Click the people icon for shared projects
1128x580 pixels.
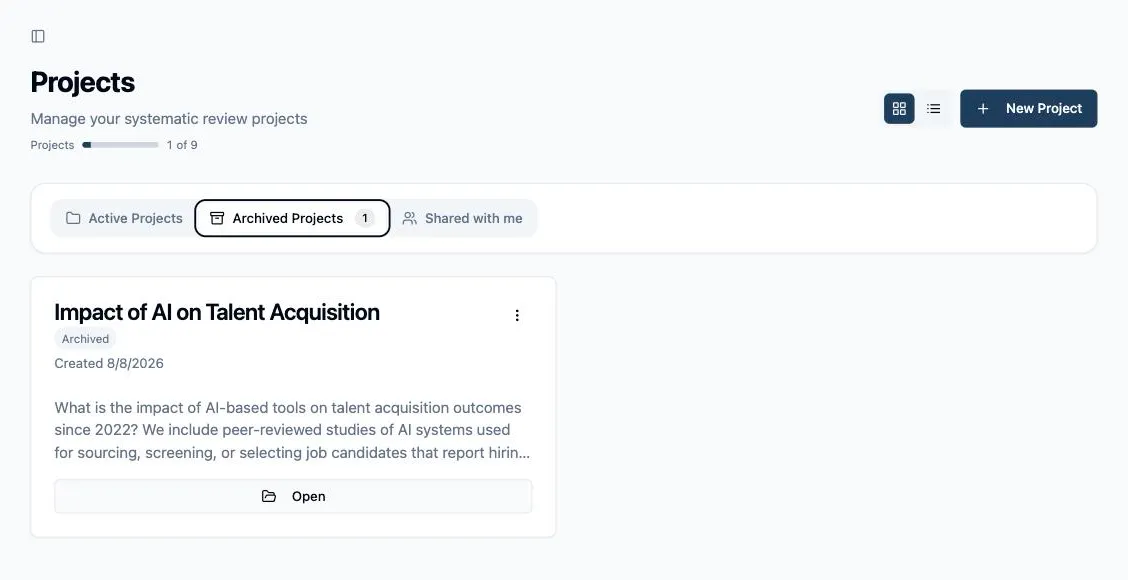click(x=409, y=218)
